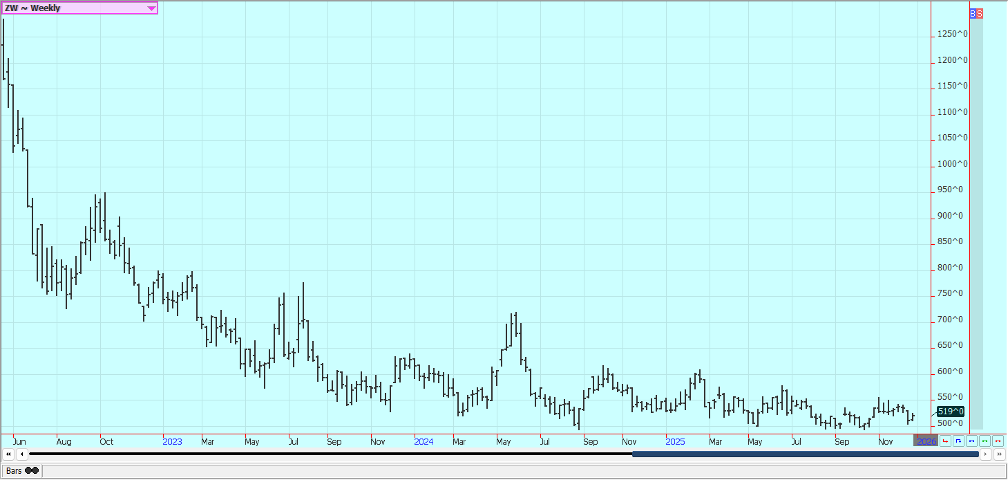Jump to the most recent chart data

998,454
